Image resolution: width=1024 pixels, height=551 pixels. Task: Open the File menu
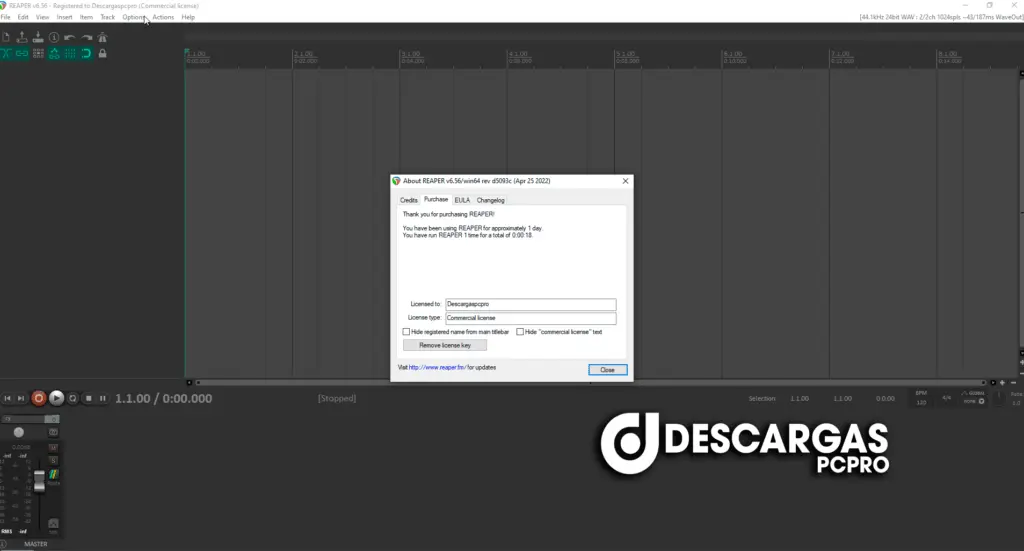point(6,17)
